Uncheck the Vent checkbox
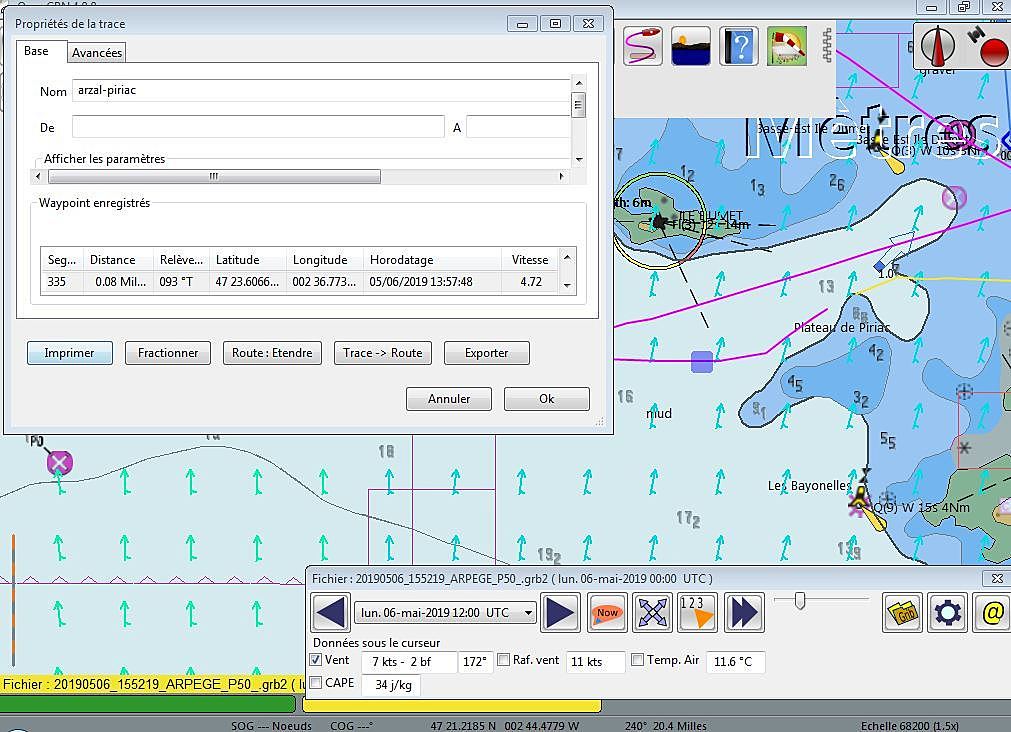Screen dimensions: 1011x732 point(316,660)
